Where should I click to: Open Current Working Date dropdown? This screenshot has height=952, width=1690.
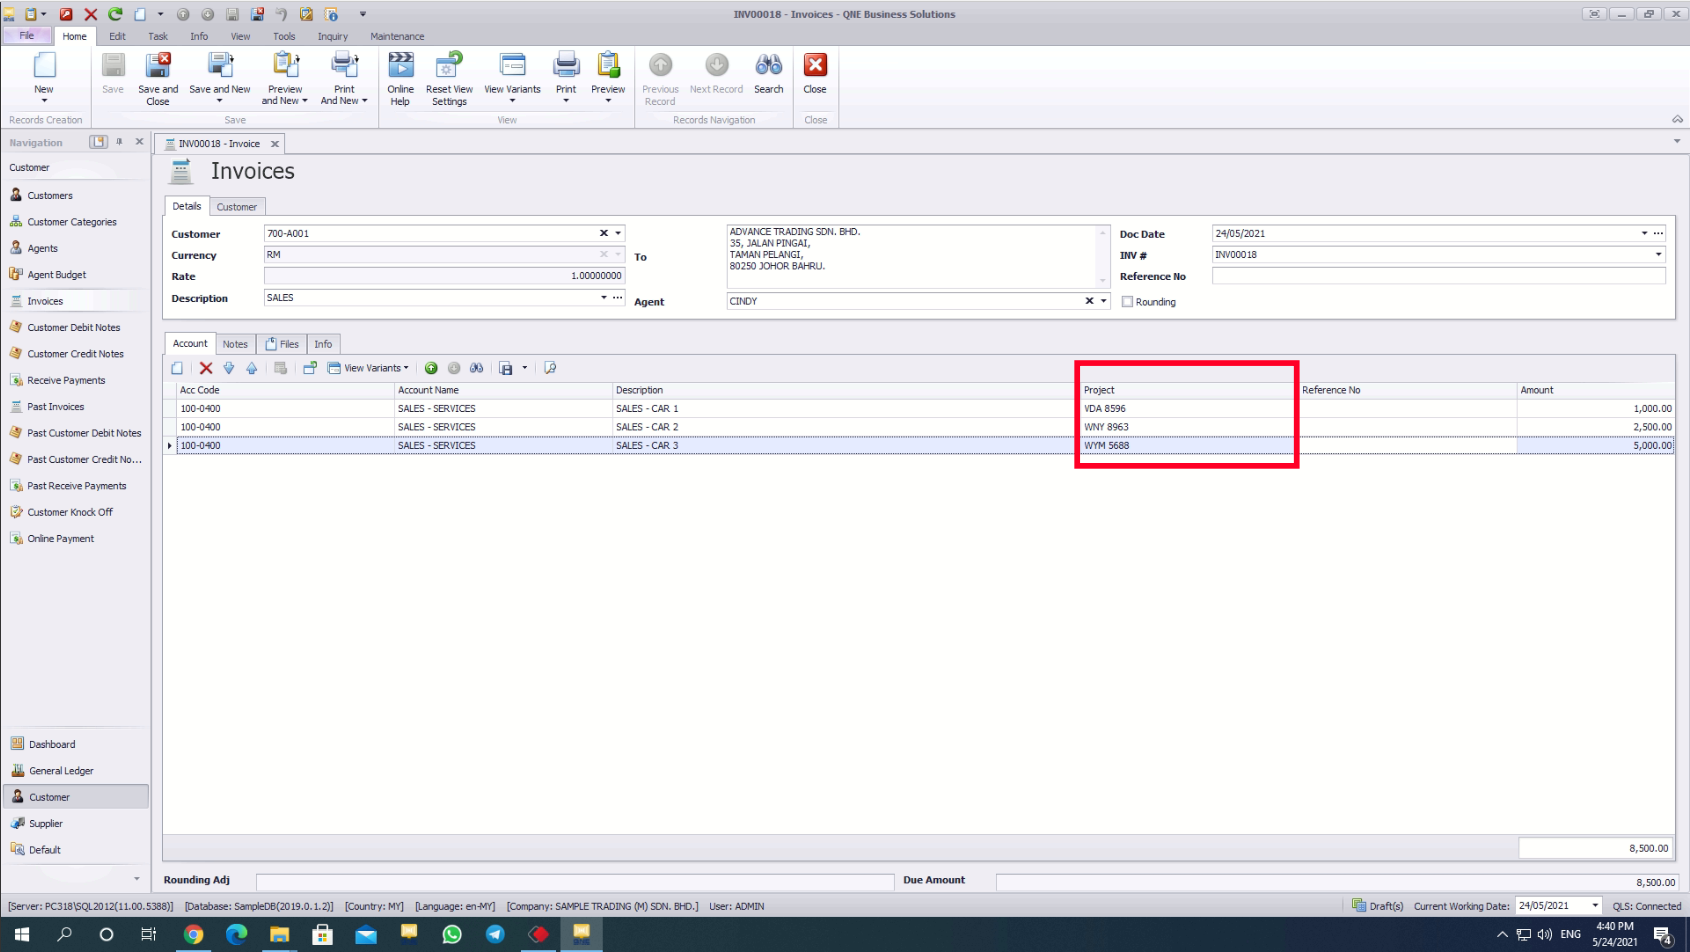pyautogui.click(x=1595, y=906)
